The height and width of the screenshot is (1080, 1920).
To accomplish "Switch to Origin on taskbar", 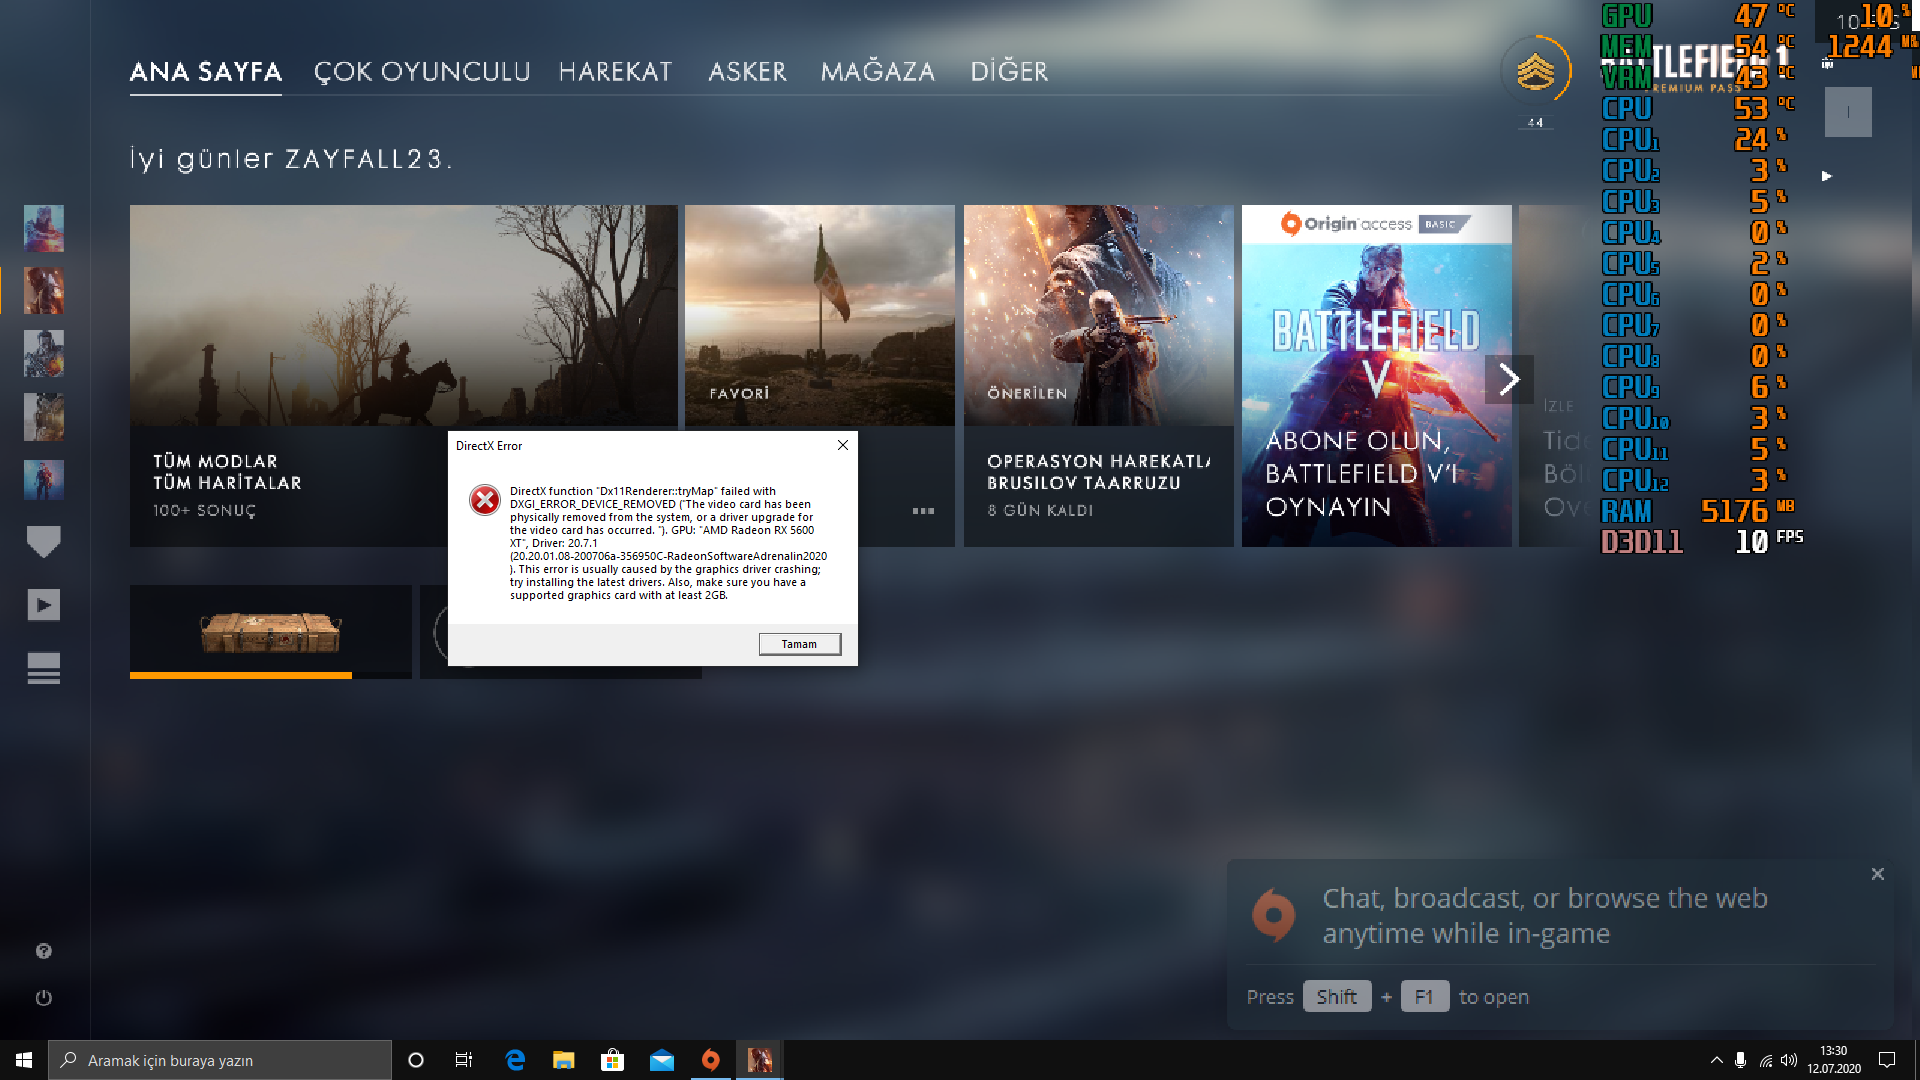I will tap(710, 1060).
